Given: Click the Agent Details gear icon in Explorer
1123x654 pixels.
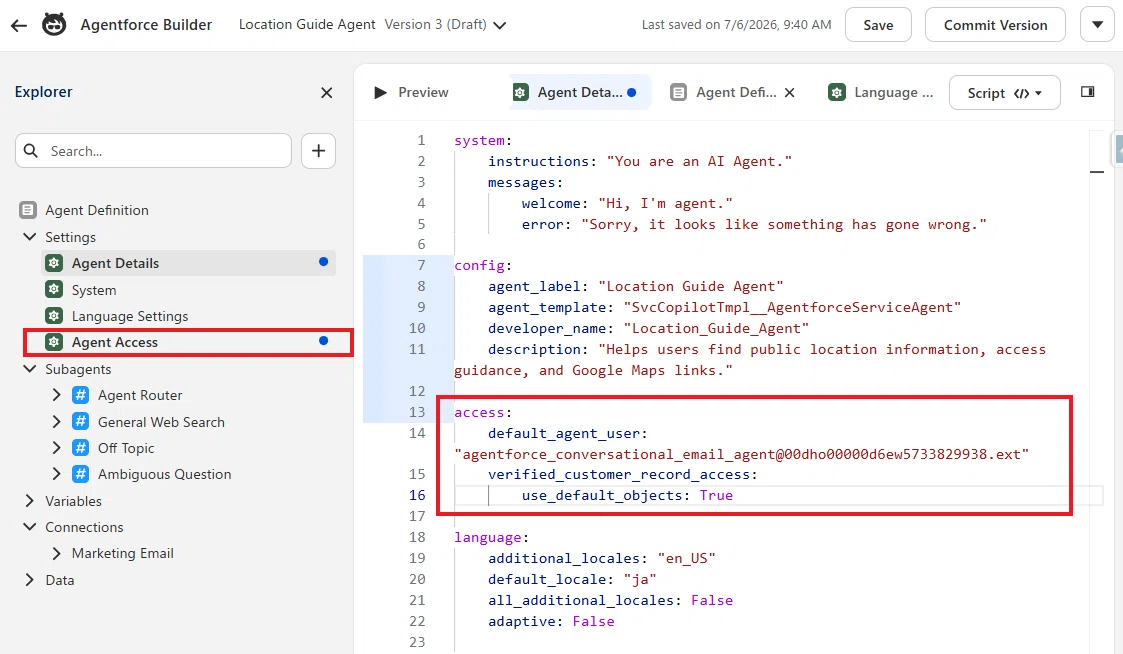Looking at the screenshot, I should (x=54, y=263).
